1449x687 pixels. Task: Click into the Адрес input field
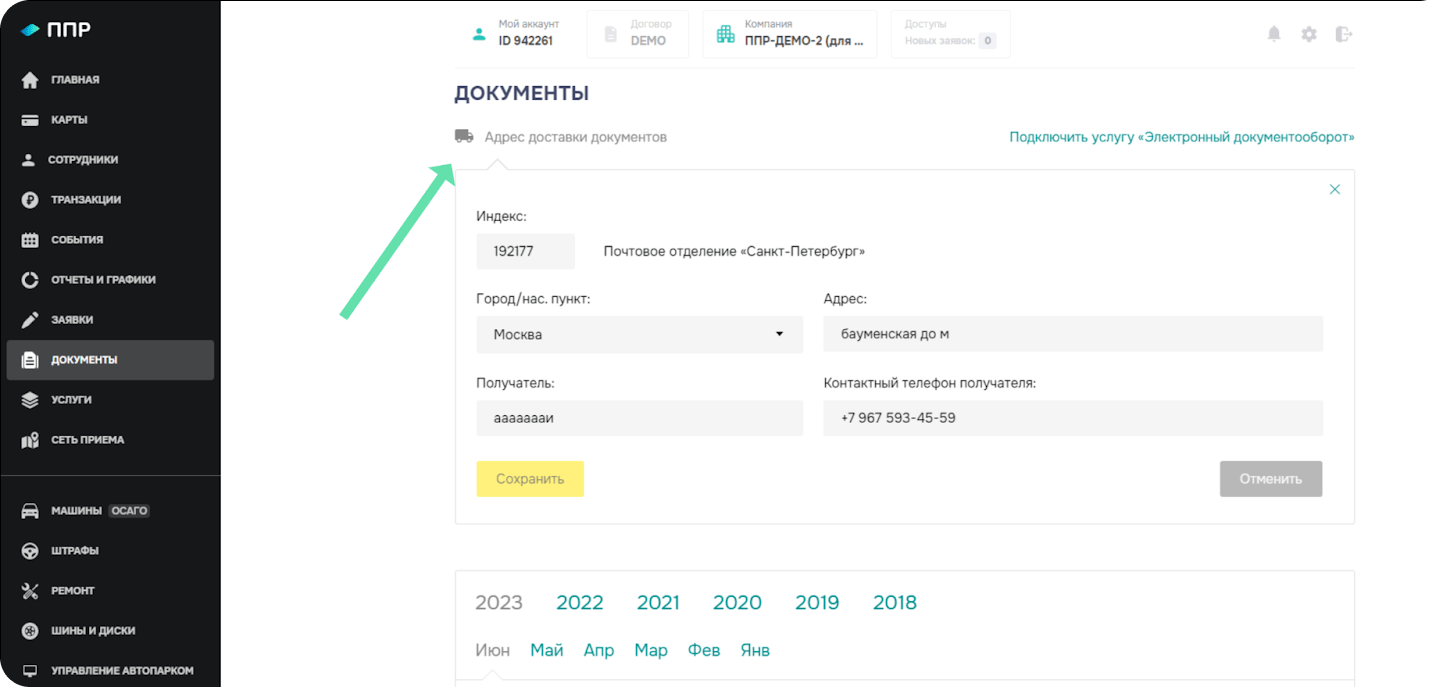tap(1072, 335)
